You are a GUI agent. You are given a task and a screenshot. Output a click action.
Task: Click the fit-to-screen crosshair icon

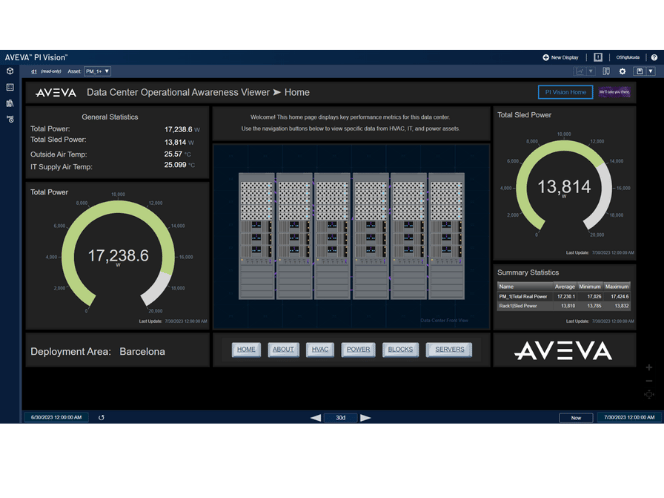(x=649, y=395)
